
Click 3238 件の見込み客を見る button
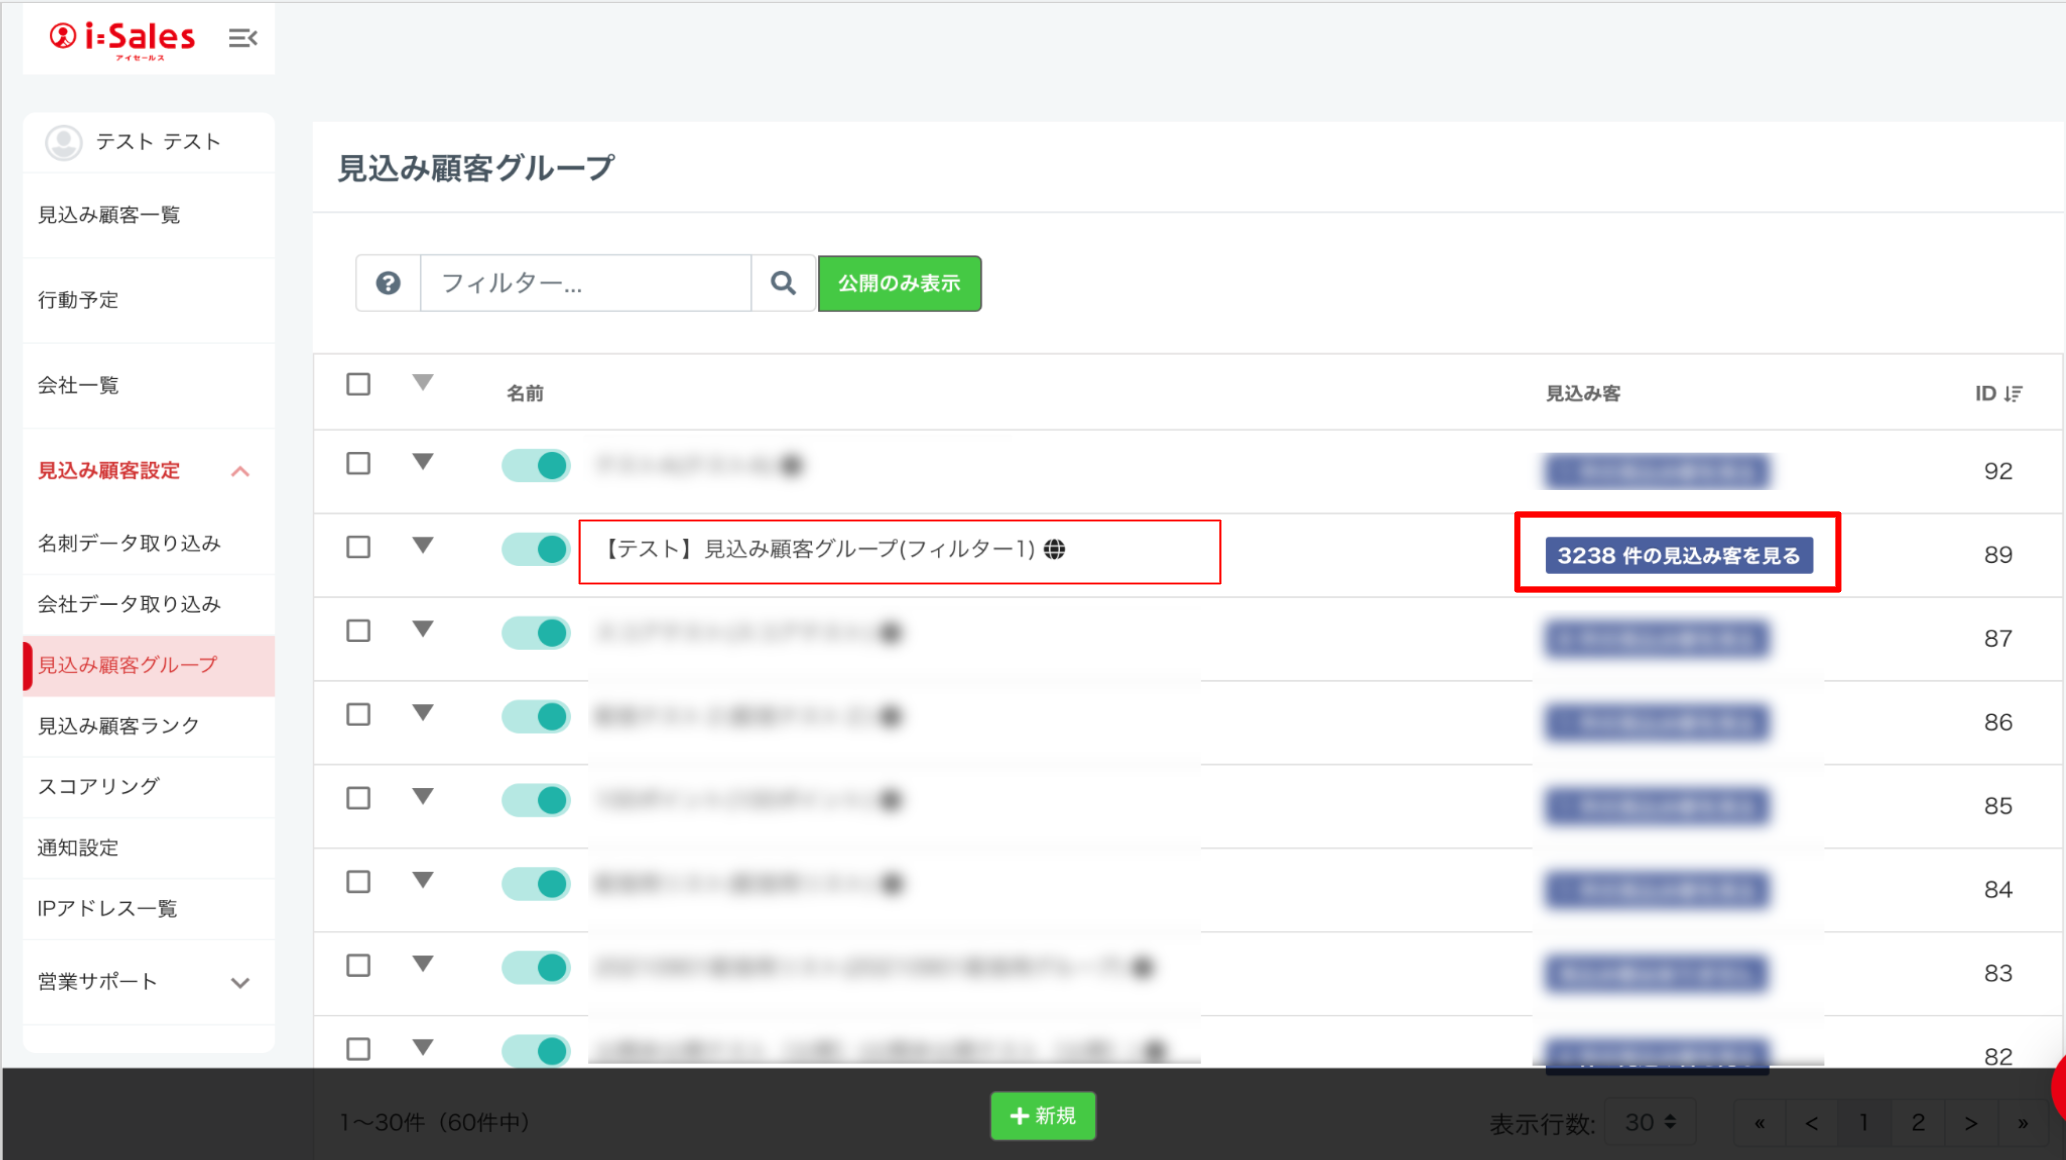1678,555
